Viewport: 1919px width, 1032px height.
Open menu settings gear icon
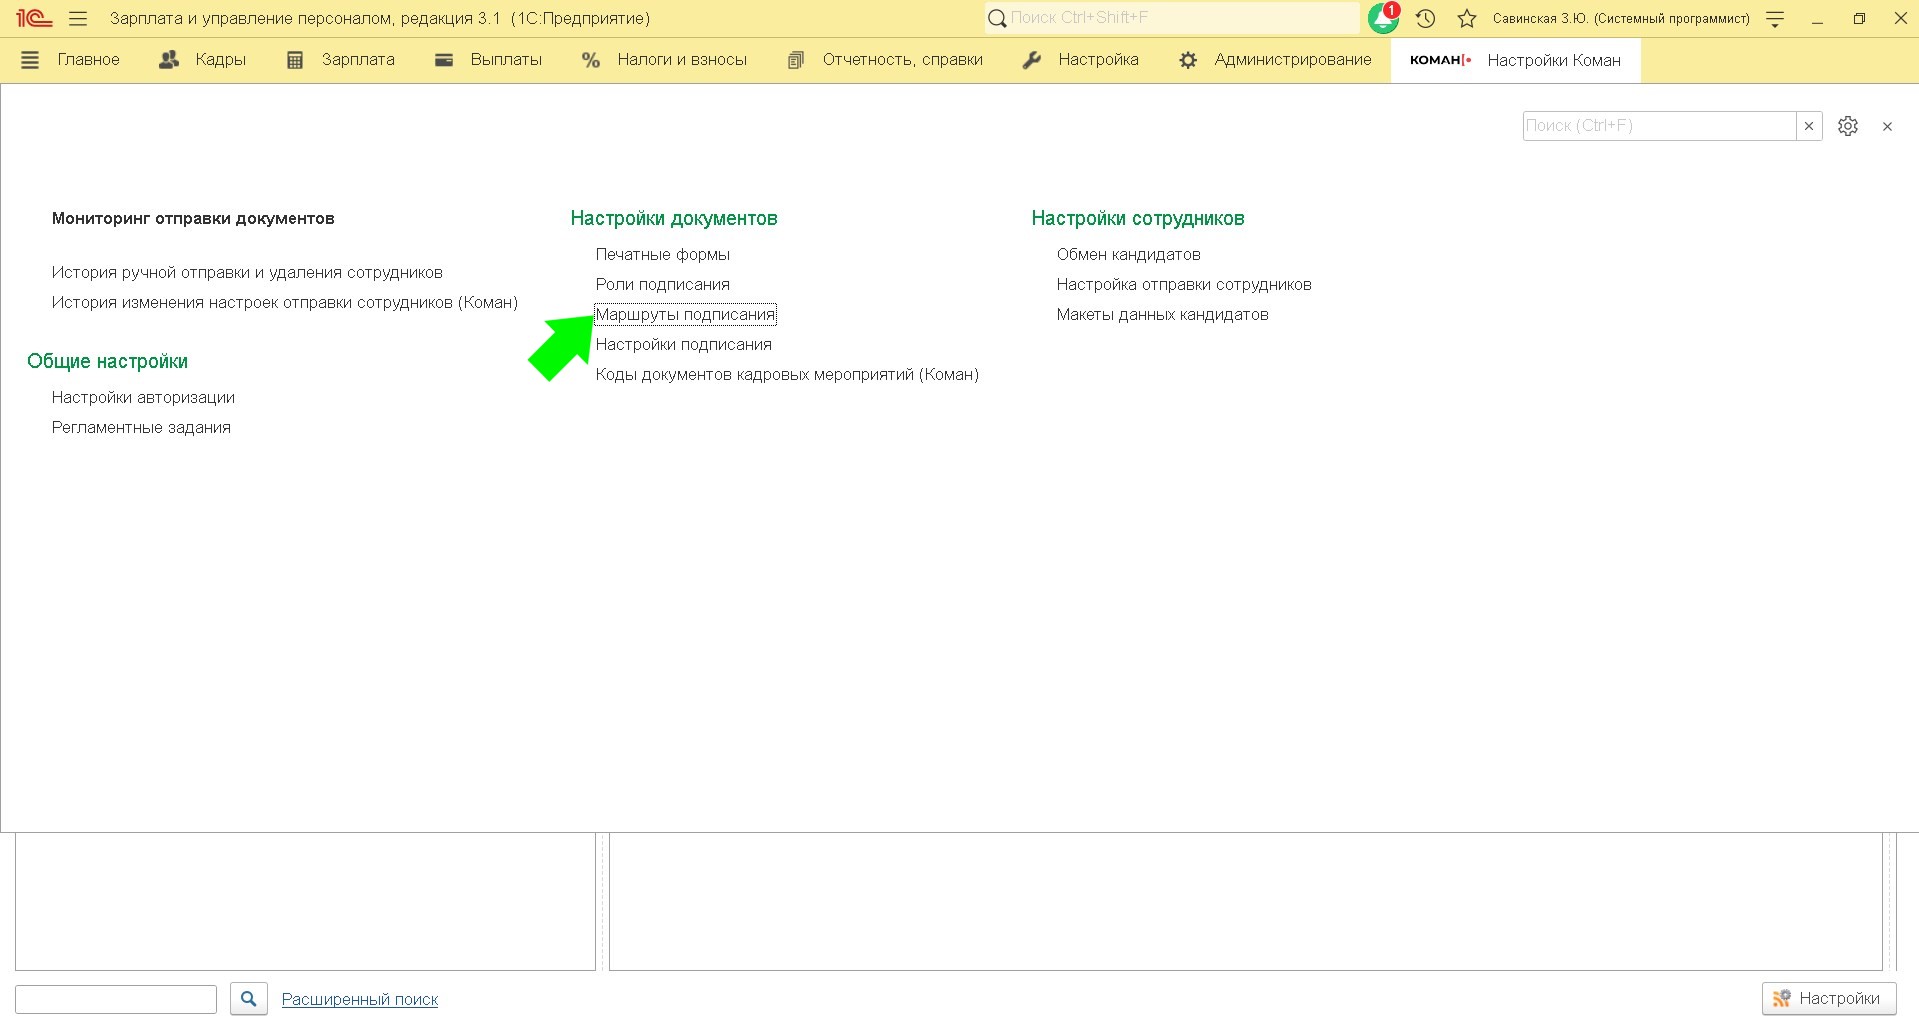[x=1848, y=126]
